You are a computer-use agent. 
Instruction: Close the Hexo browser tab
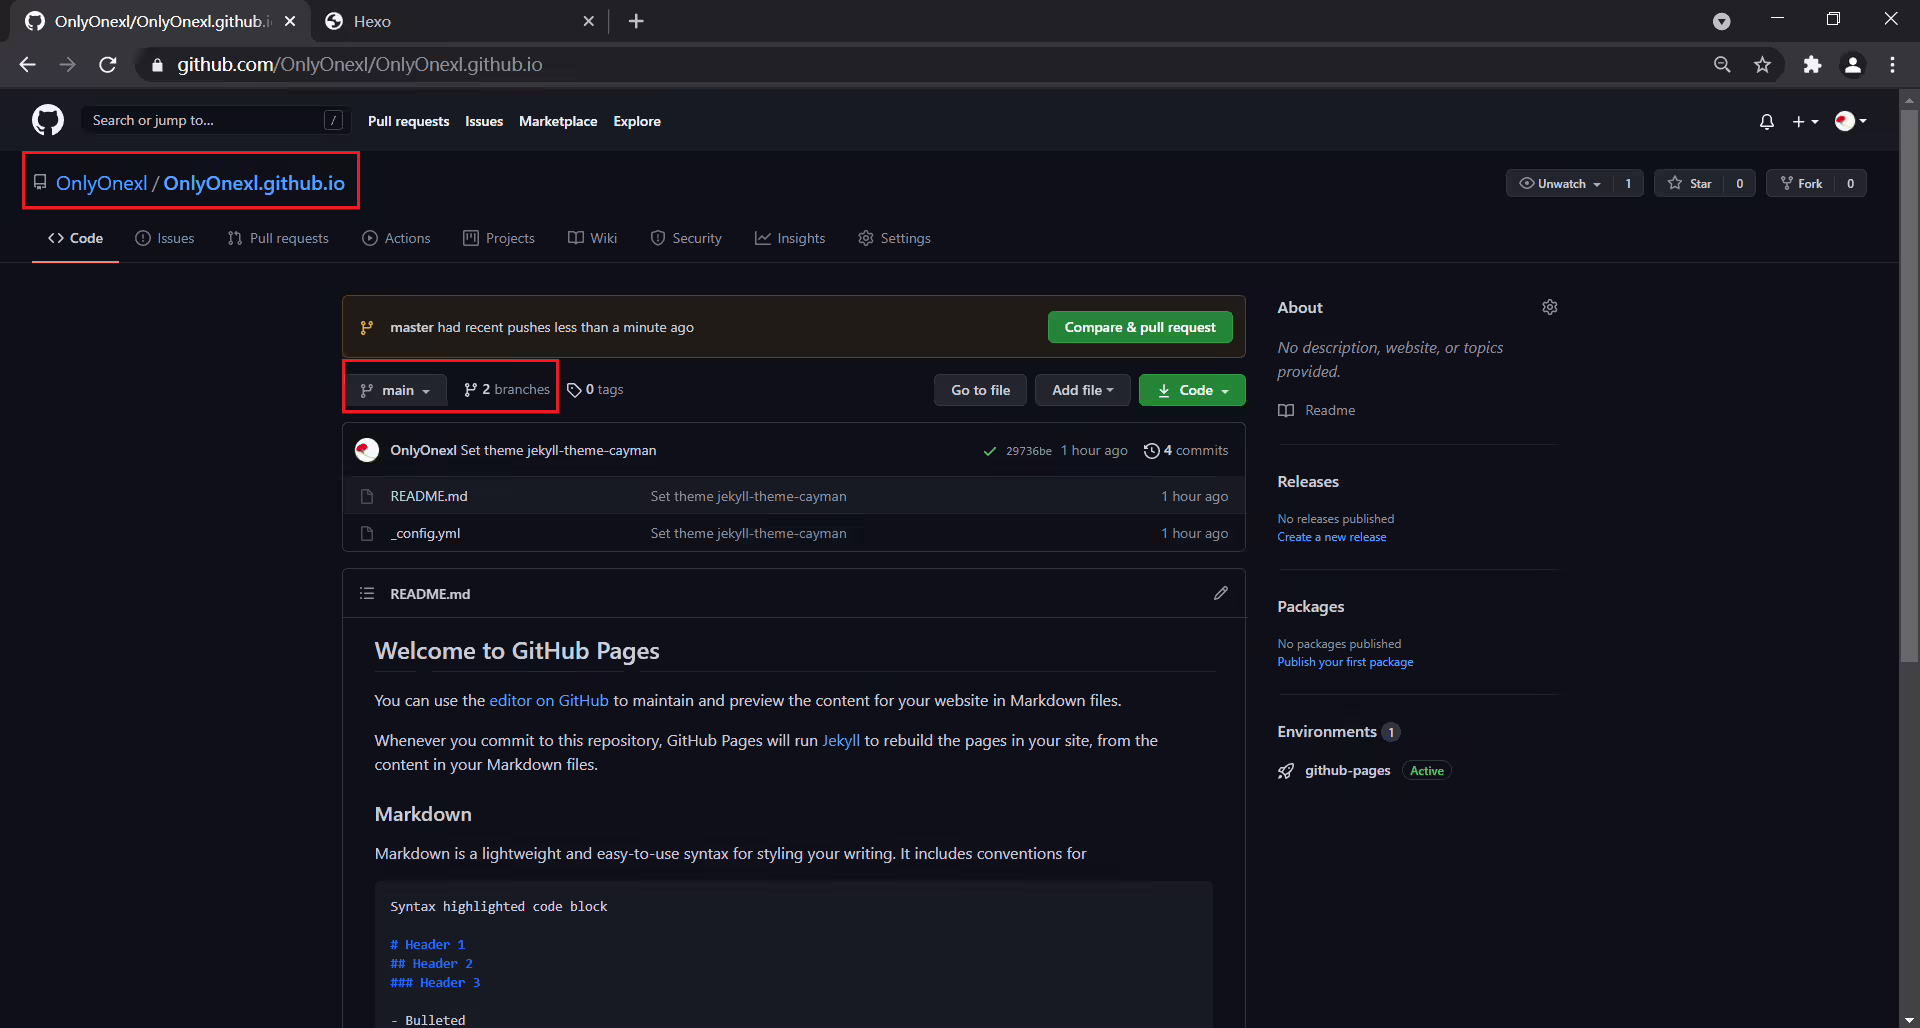pyautogui.click(x=589, y=21)
